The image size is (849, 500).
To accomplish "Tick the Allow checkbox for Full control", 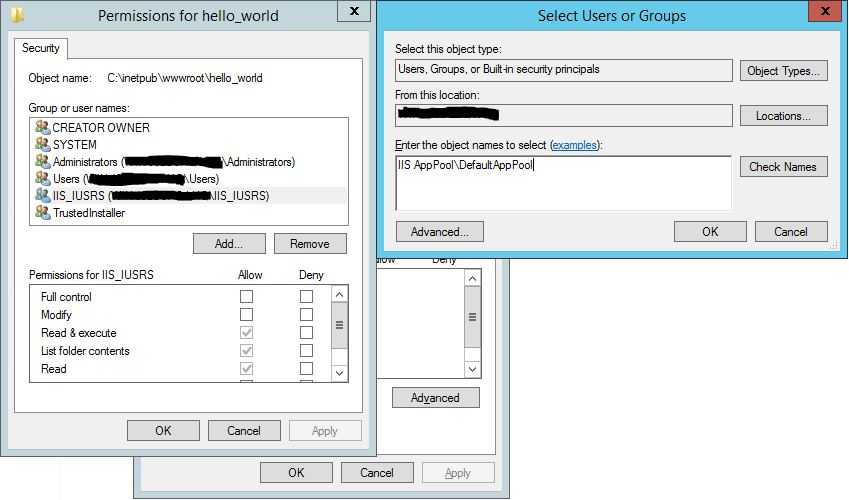I will point(246,296).
